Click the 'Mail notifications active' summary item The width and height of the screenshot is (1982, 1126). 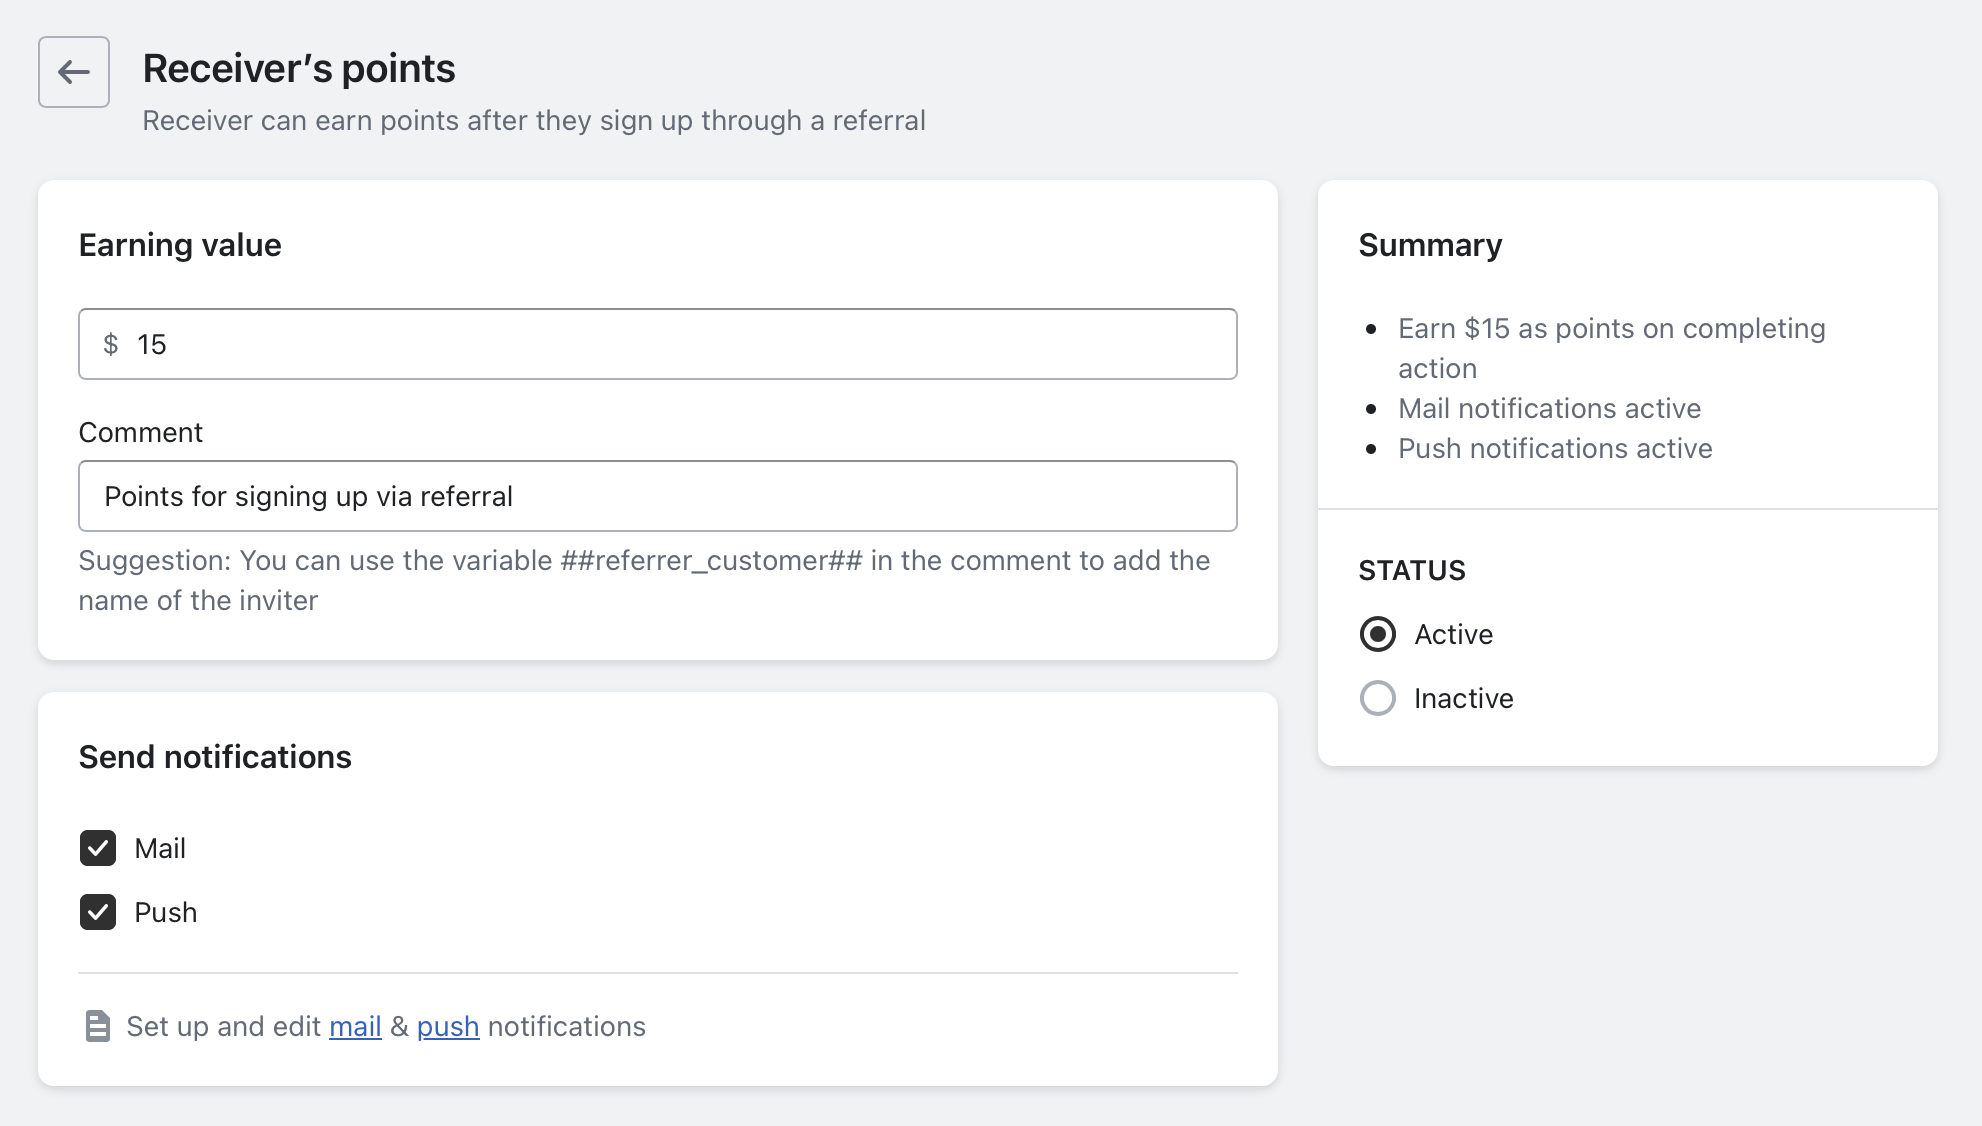(x=1549, y=409)
